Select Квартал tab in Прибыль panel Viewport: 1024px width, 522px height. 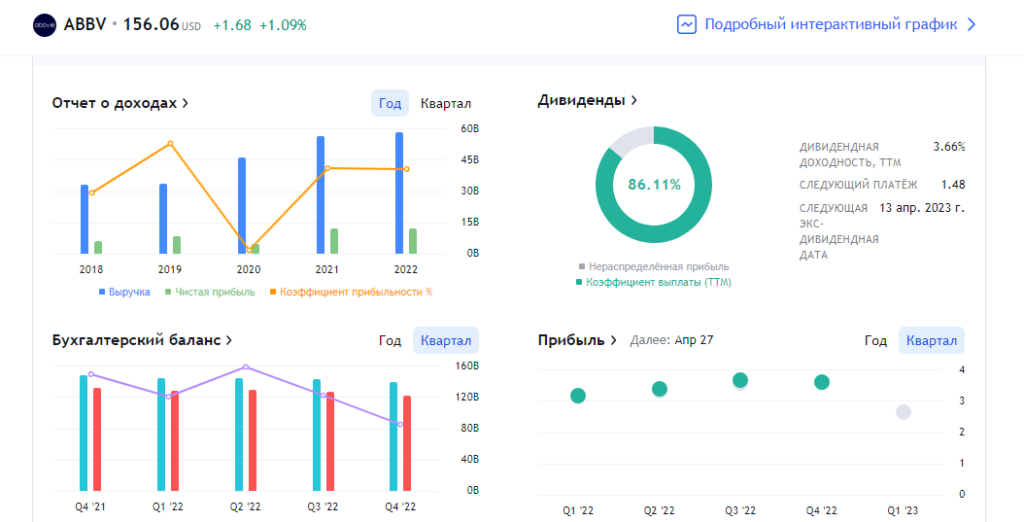pyautogui.click(x=932, y=340)
